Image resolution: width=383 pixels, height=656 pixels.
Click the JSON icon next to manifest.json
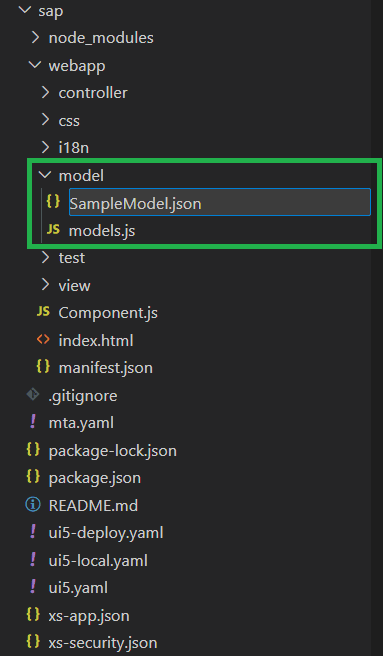(43, 366)
